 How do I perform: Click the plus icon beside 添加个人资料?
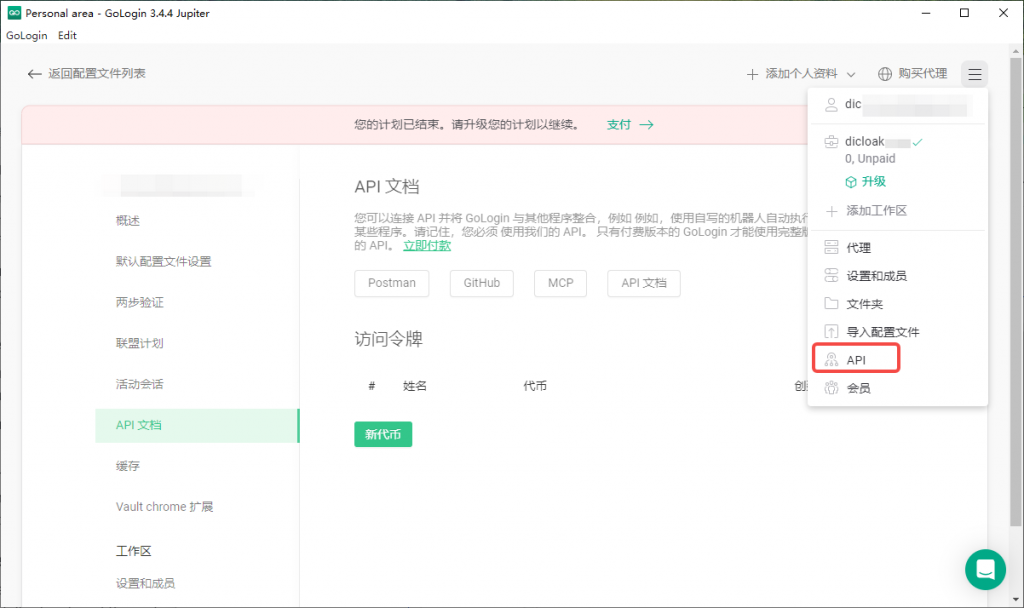[x=752, y=74]
